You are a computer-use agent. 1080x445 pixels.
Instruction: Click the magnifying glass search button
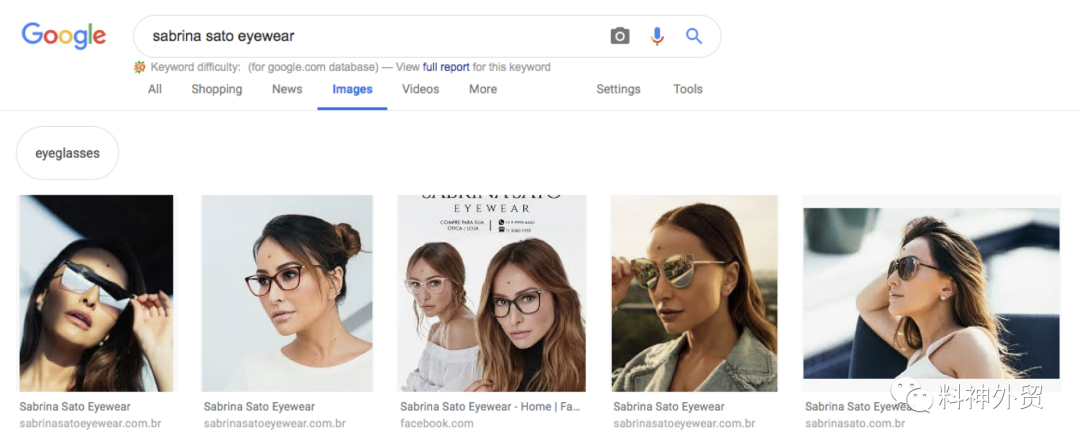(694, 36)
